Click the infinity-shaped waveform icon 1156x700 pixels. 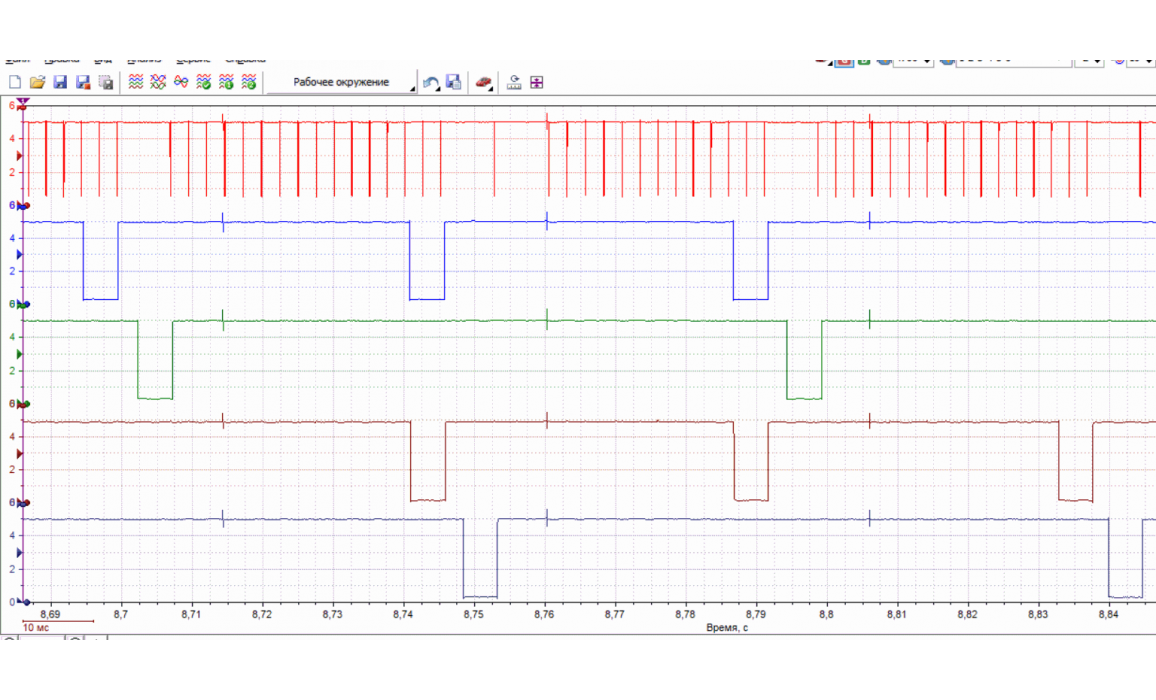[181, 82]
